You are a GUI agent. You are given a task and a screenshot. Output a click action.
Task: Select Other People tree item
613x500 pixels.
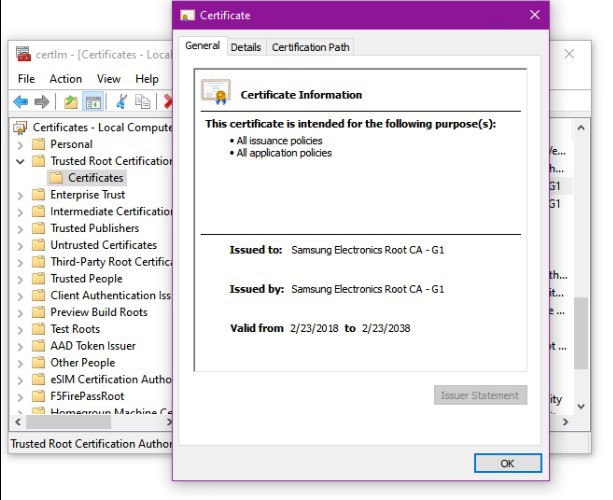[x=82, y=363]
